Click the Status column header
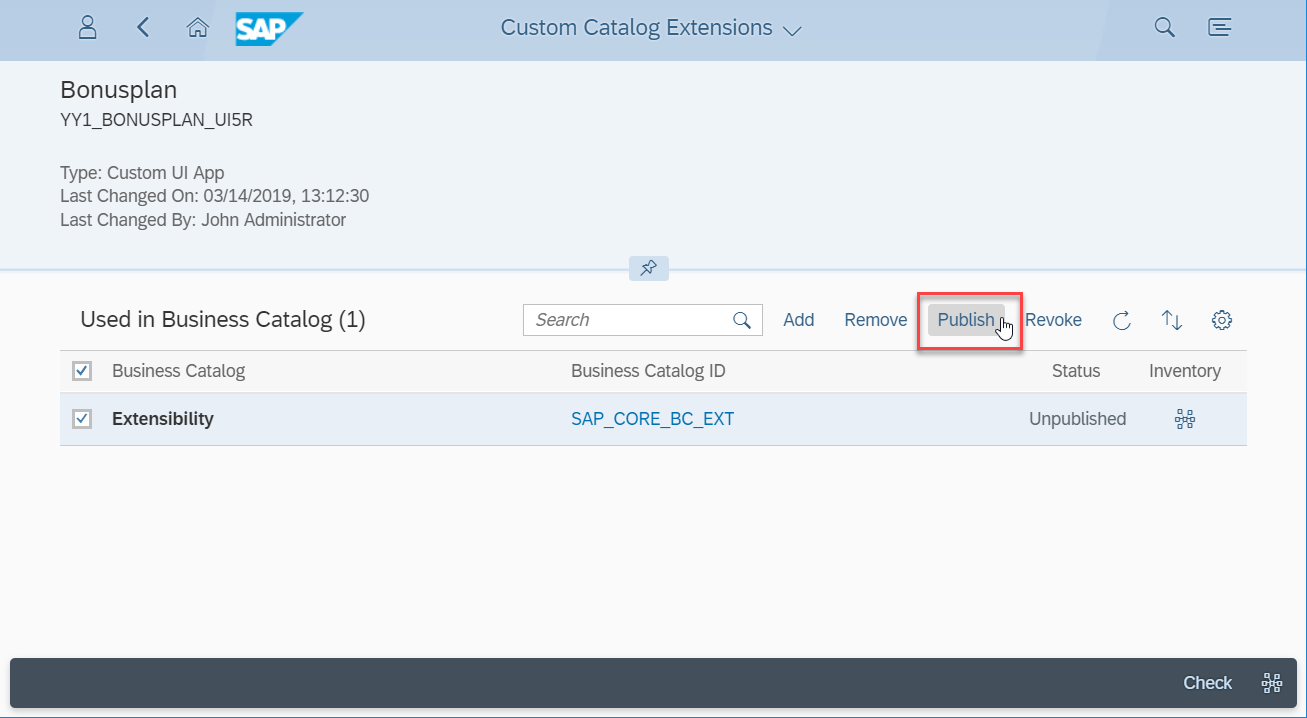1307x718 pixels. 1076,371
